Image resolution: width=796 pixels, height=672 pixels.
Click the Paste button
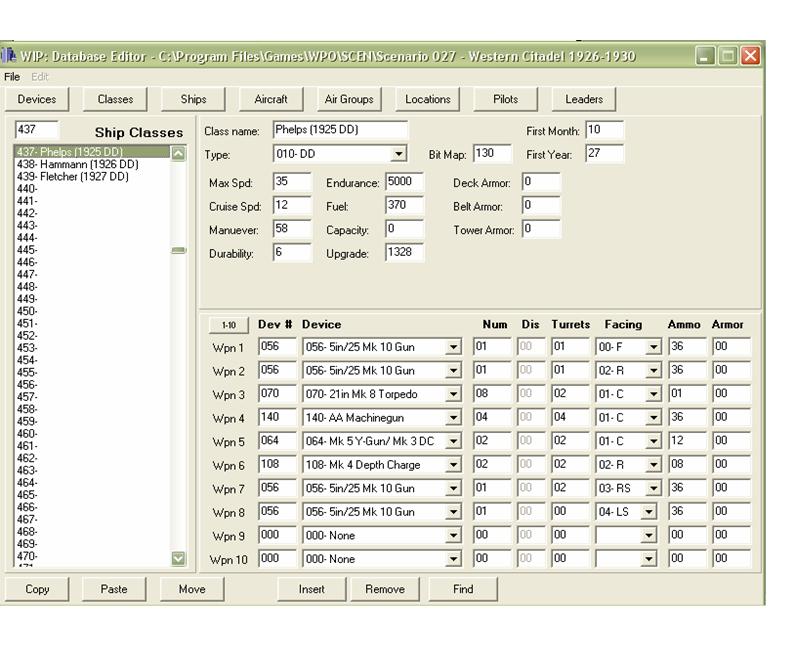coord(114,589)
